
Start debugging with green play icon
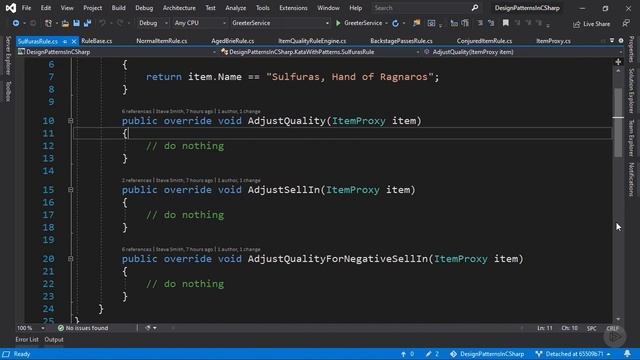(338, 23)
